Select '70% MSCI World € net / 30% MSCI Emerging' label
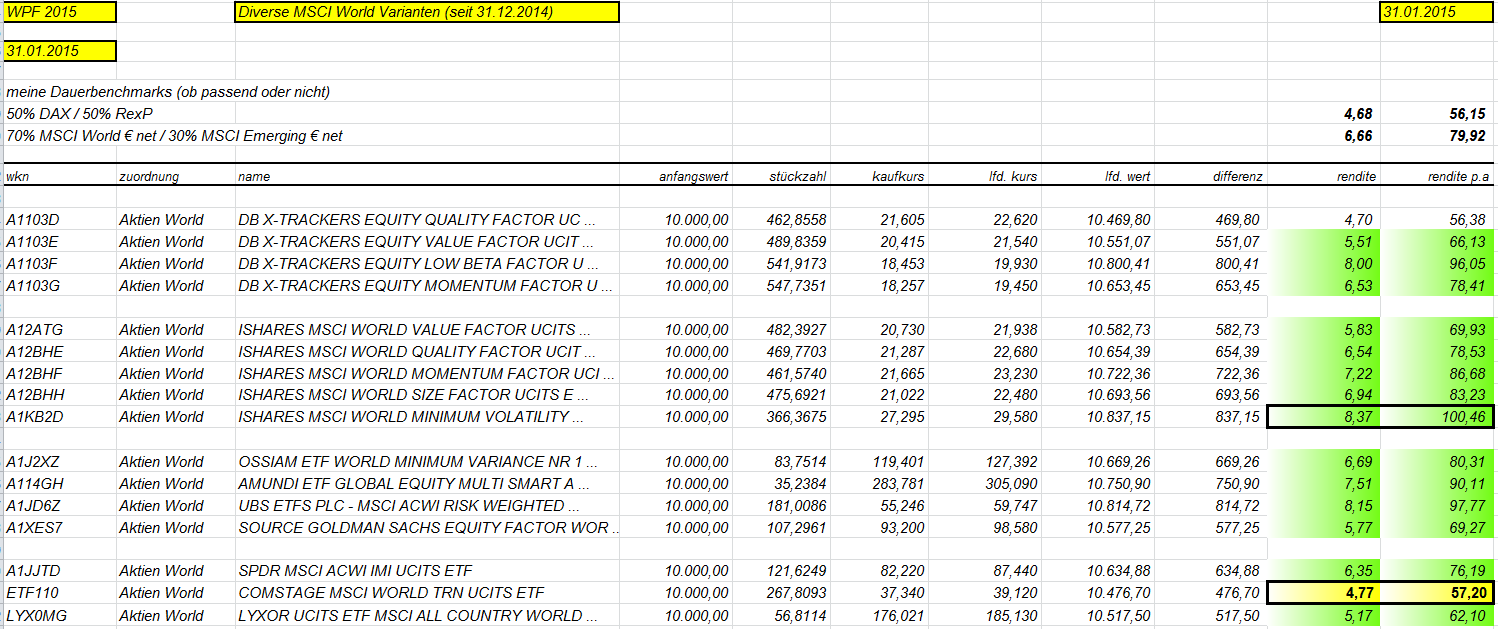The height and width of the screenshot is (629, 1498). point(174,136)
